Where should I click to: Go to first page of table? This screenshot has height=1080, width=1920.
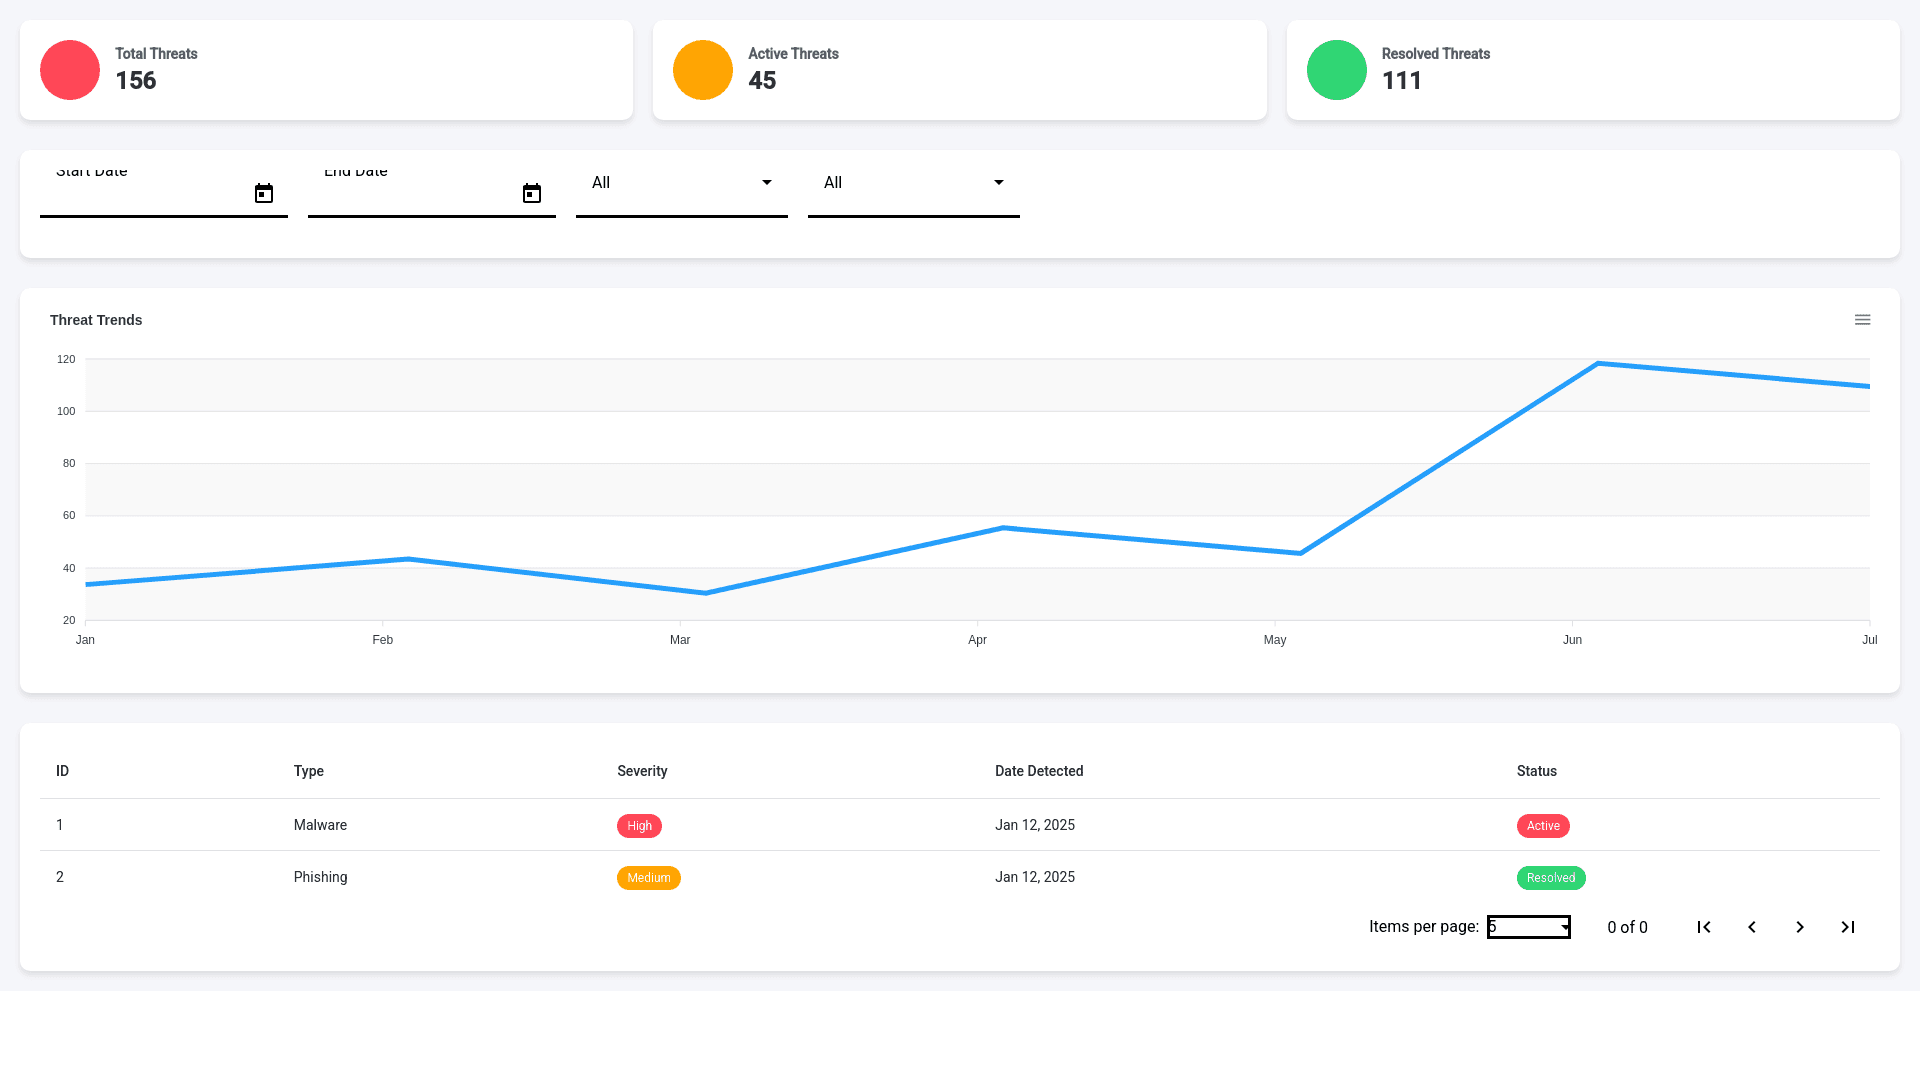1704,927
